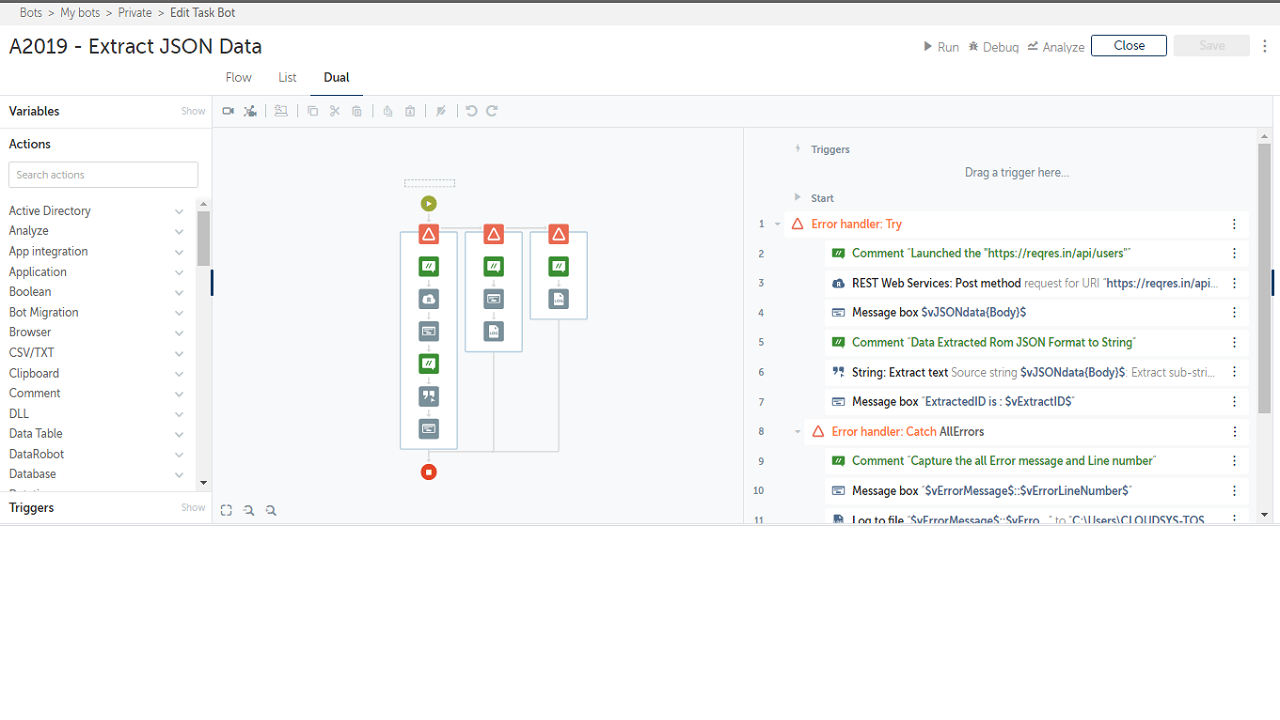
Task: Expand the Clipboard actions group
Action: [179, 374]
